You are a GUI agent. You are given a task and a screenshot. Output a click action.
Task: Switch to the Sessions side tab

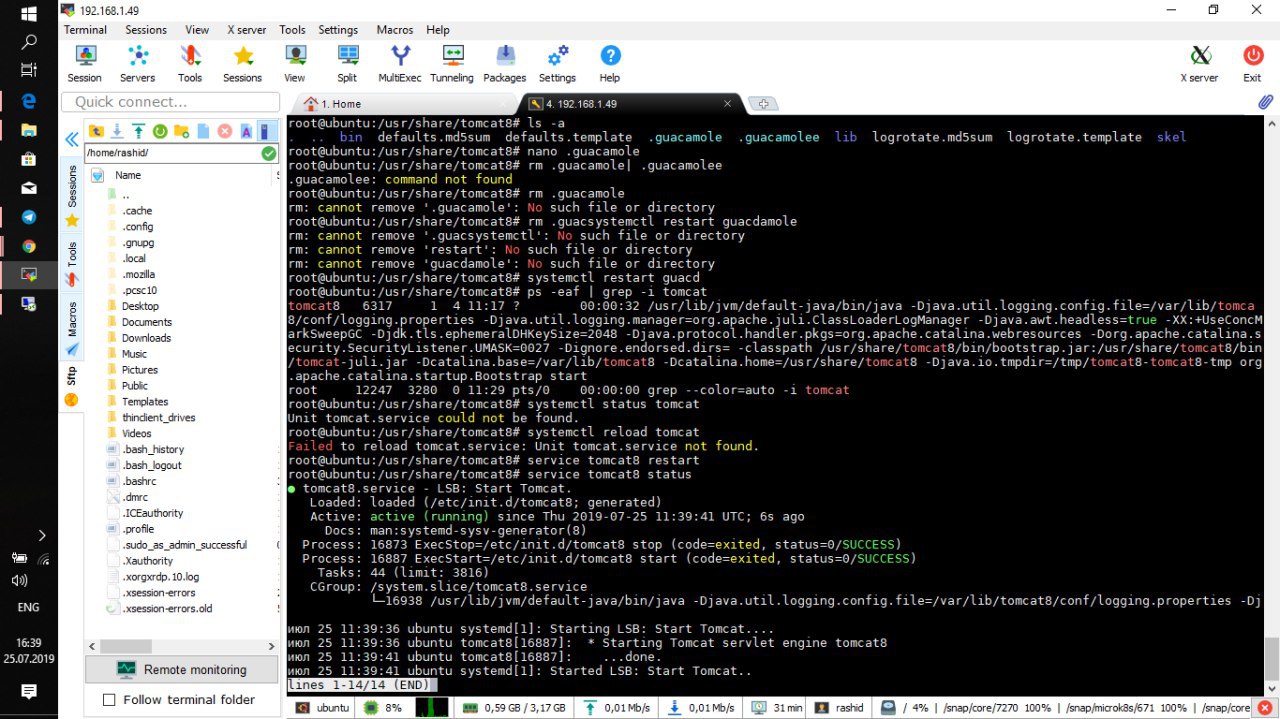72,195
